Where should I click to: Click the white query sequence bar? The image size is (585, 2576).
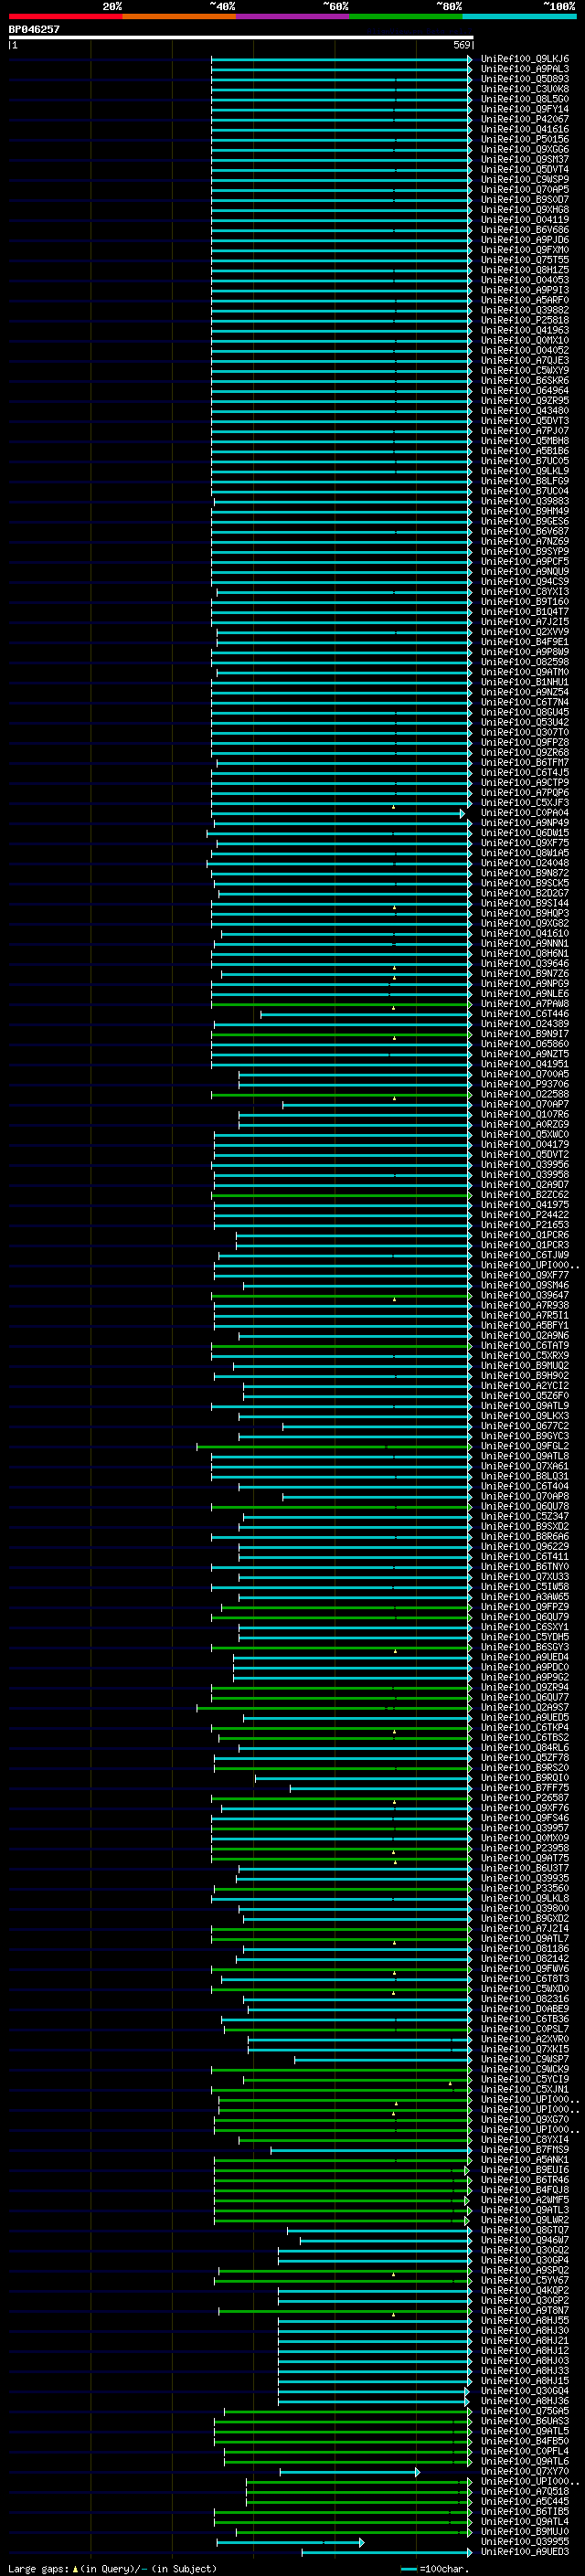(x=241, y=37)
